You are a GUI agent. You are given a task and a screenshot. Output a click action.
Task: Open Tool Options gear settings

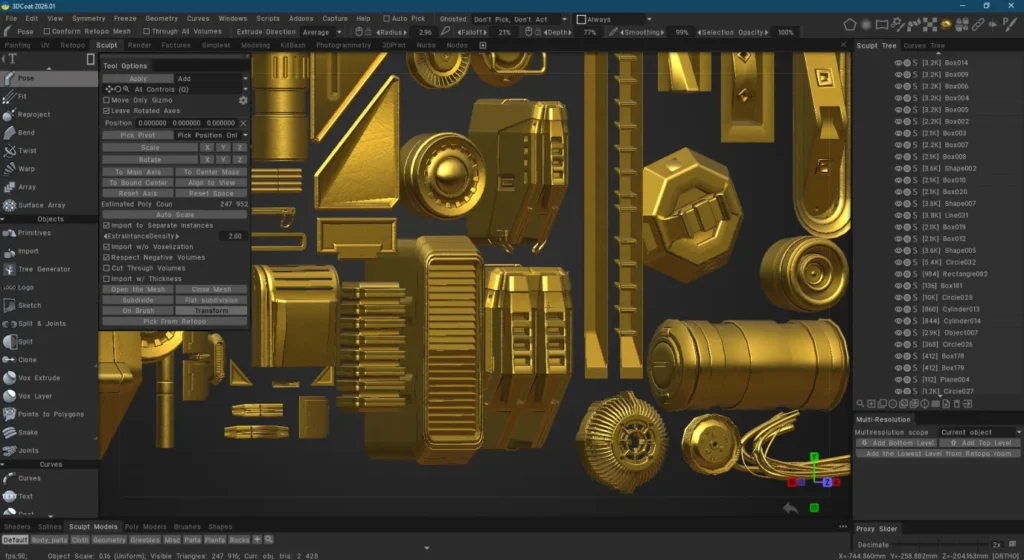(x=242, y=100)
